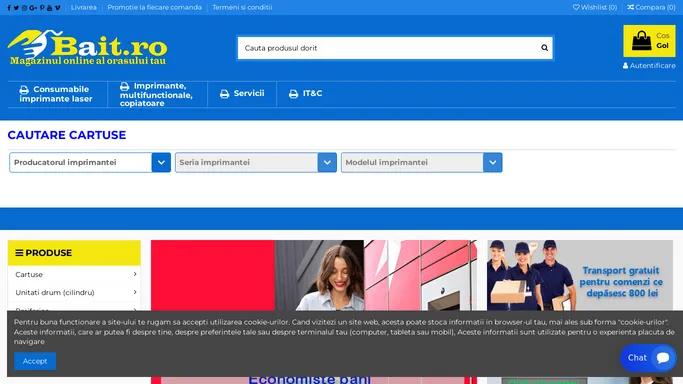Viewport: 683px width, 384px height.
Task: Click the PRODUSE sidebar header
Action: pyautogui.click(x=74, y=253)
